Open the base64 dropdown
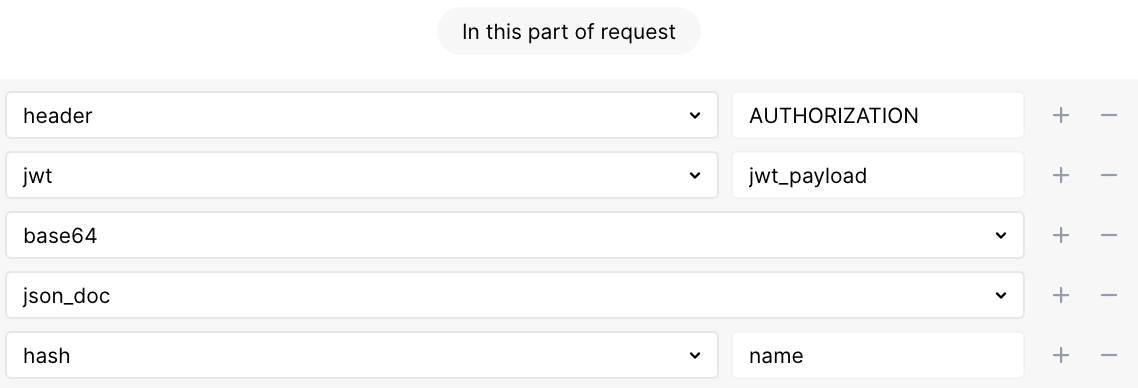Screen dimensions: 1138x388 [x=515, y=235]
